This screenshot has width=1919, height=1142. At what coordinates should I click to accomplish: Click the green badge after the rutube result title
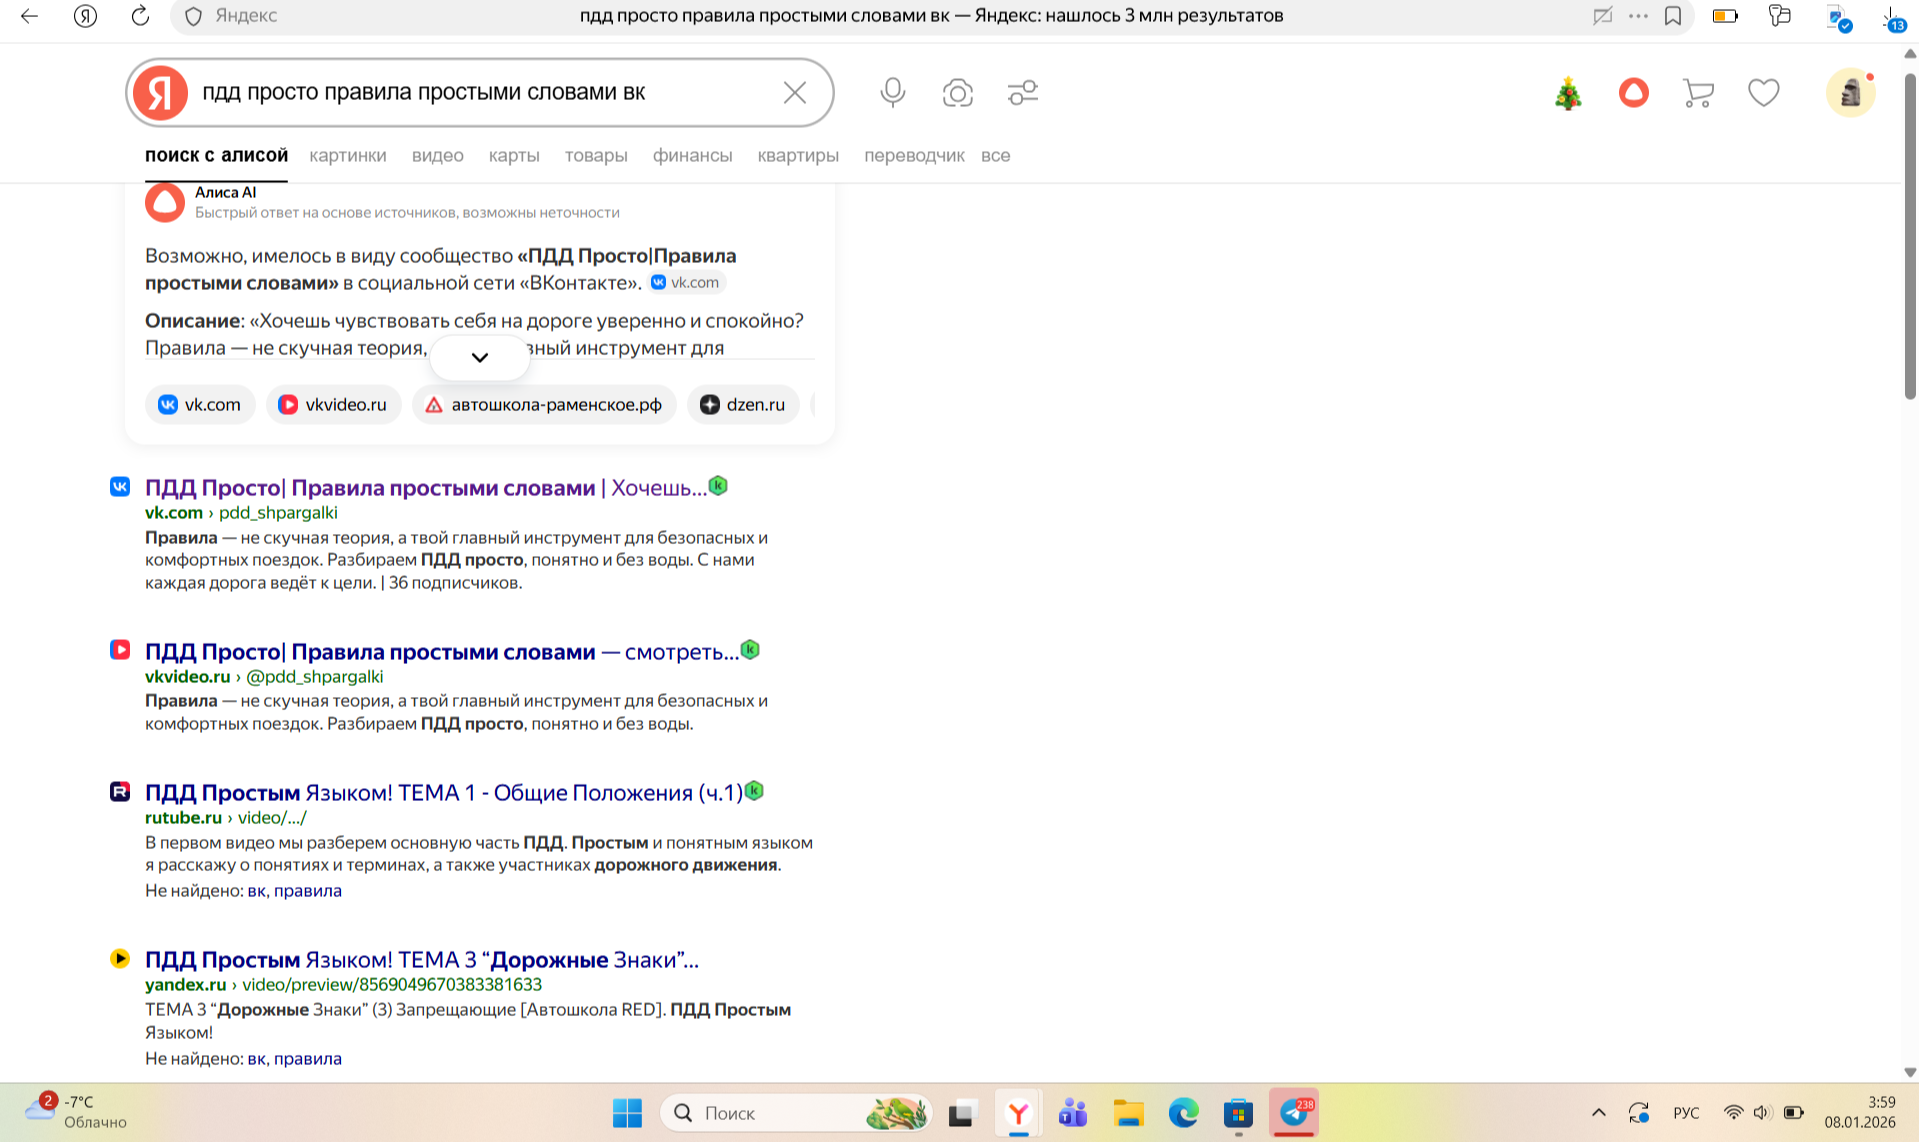755,791
